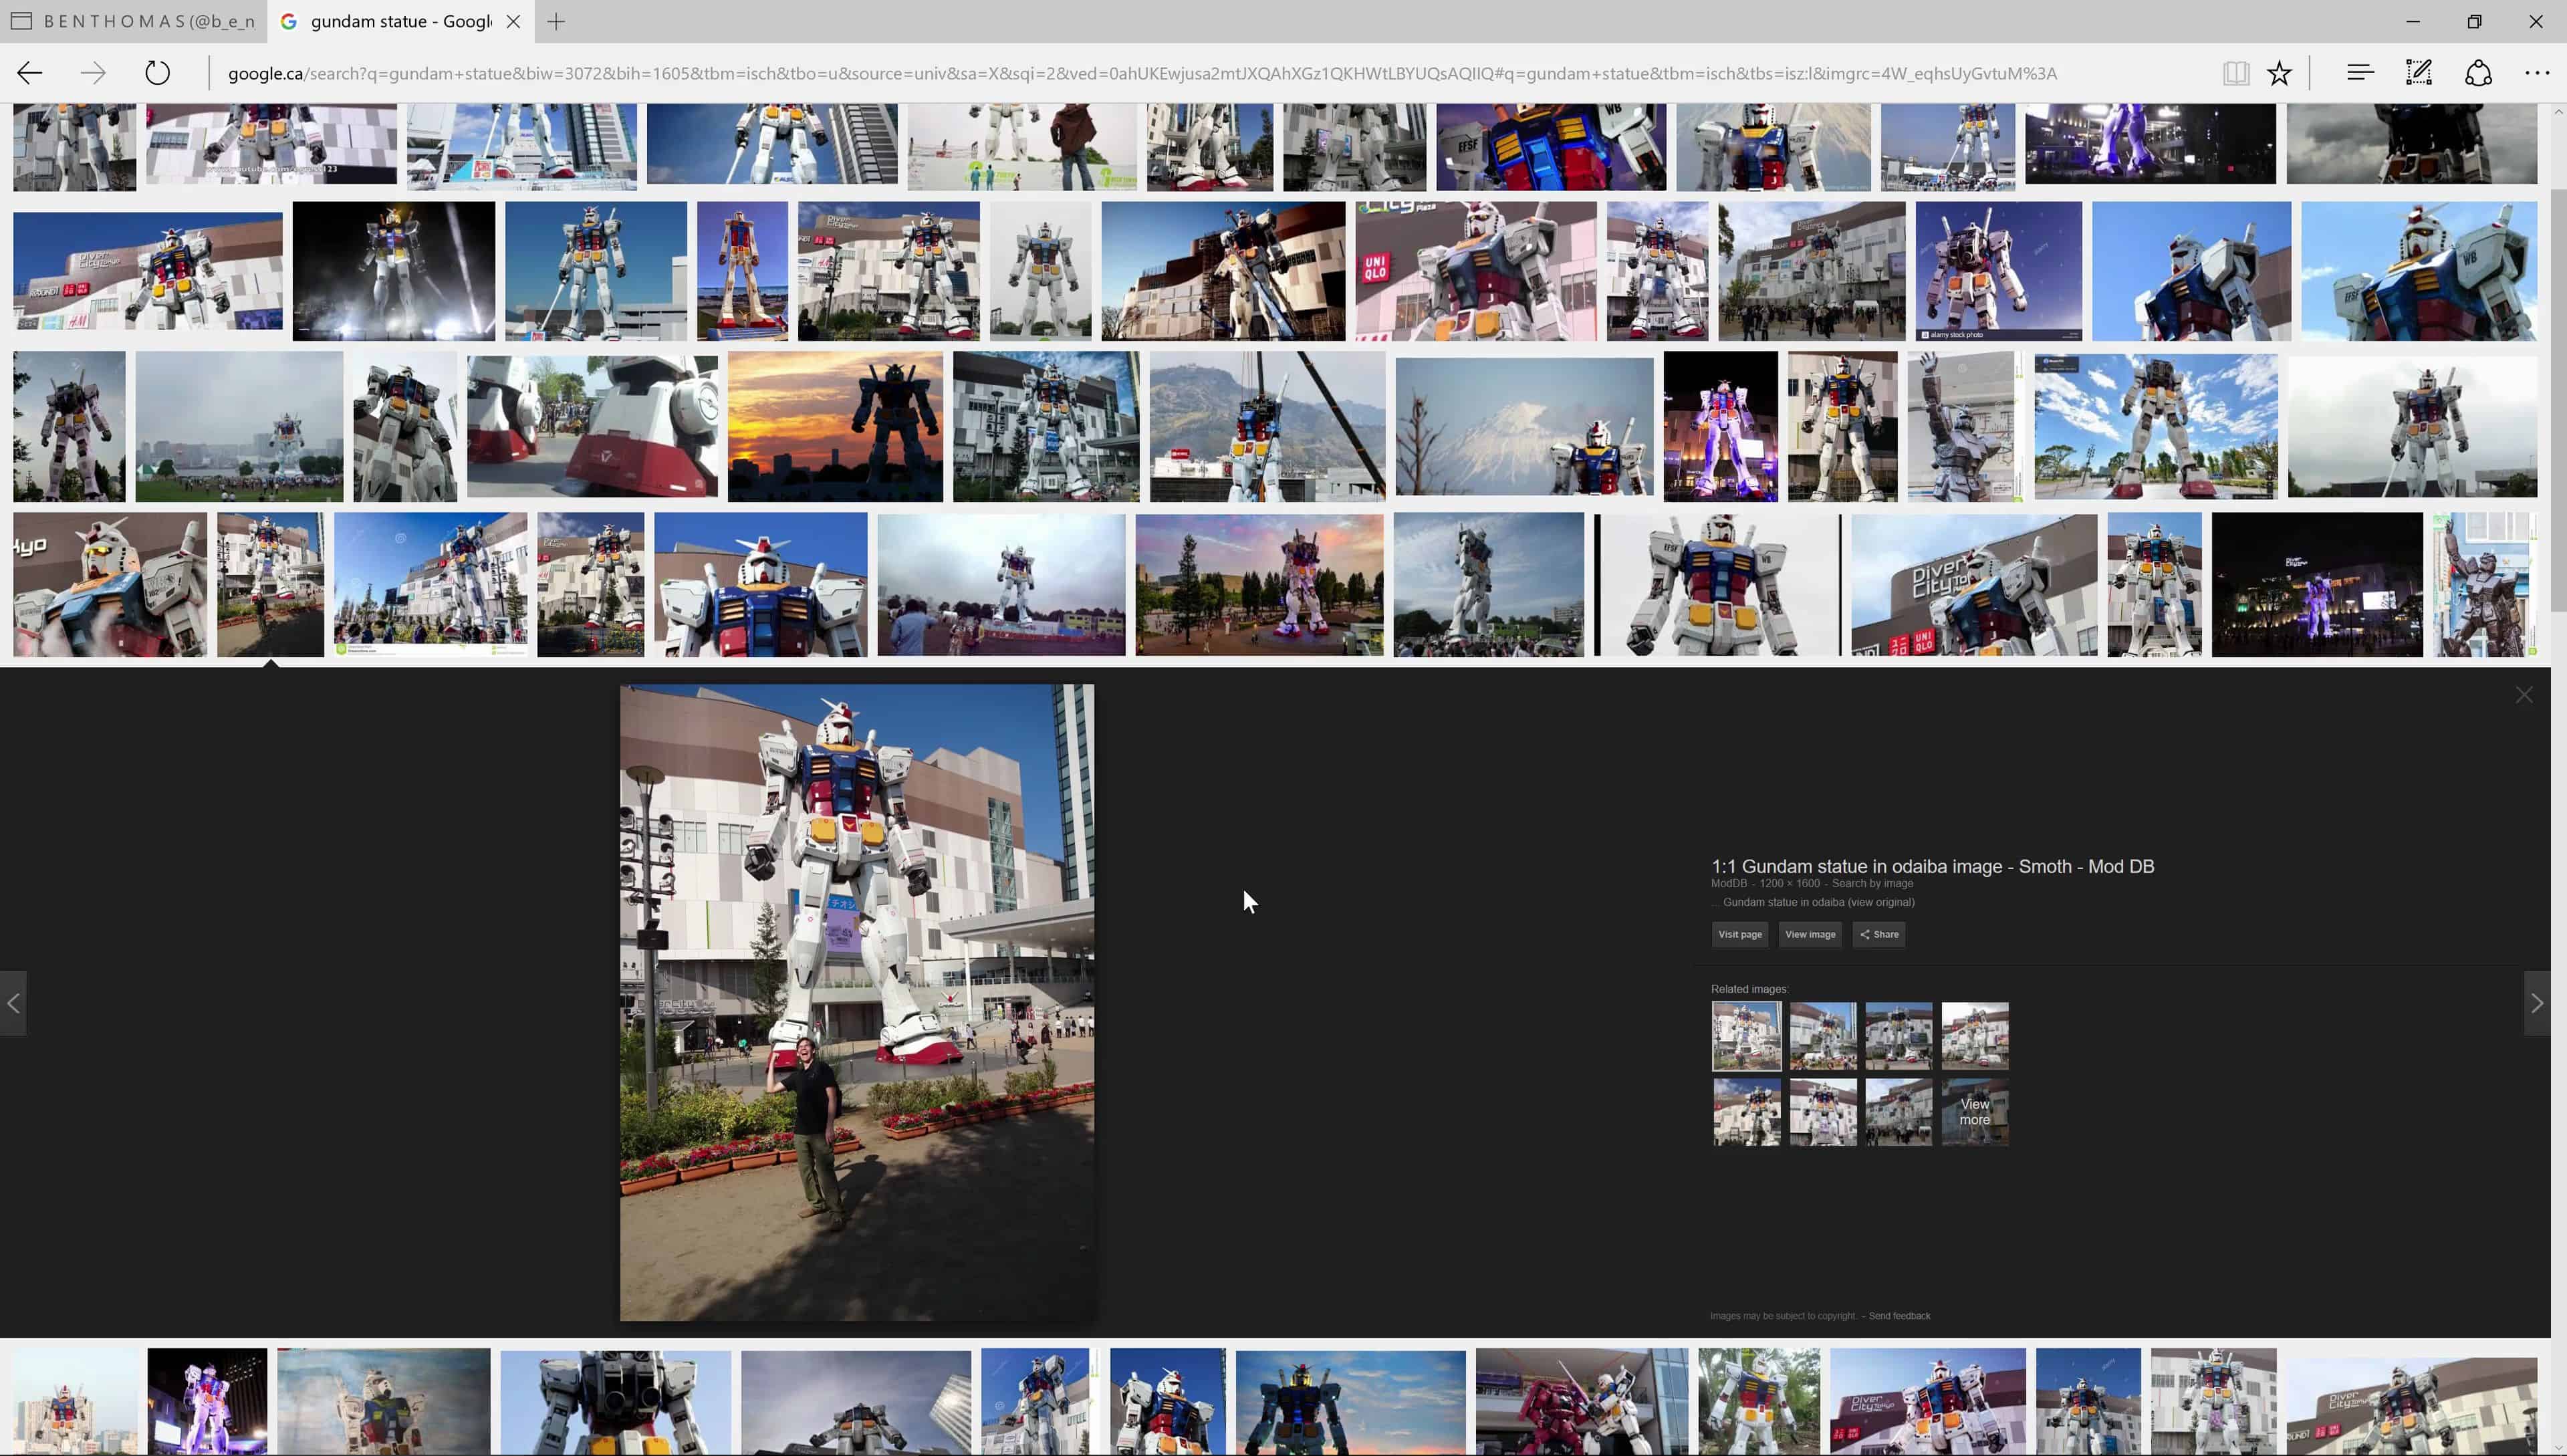Viewport: 2567px width, 1456px height.
Task: Open a new tab with plus
Action: click(556, 21)
